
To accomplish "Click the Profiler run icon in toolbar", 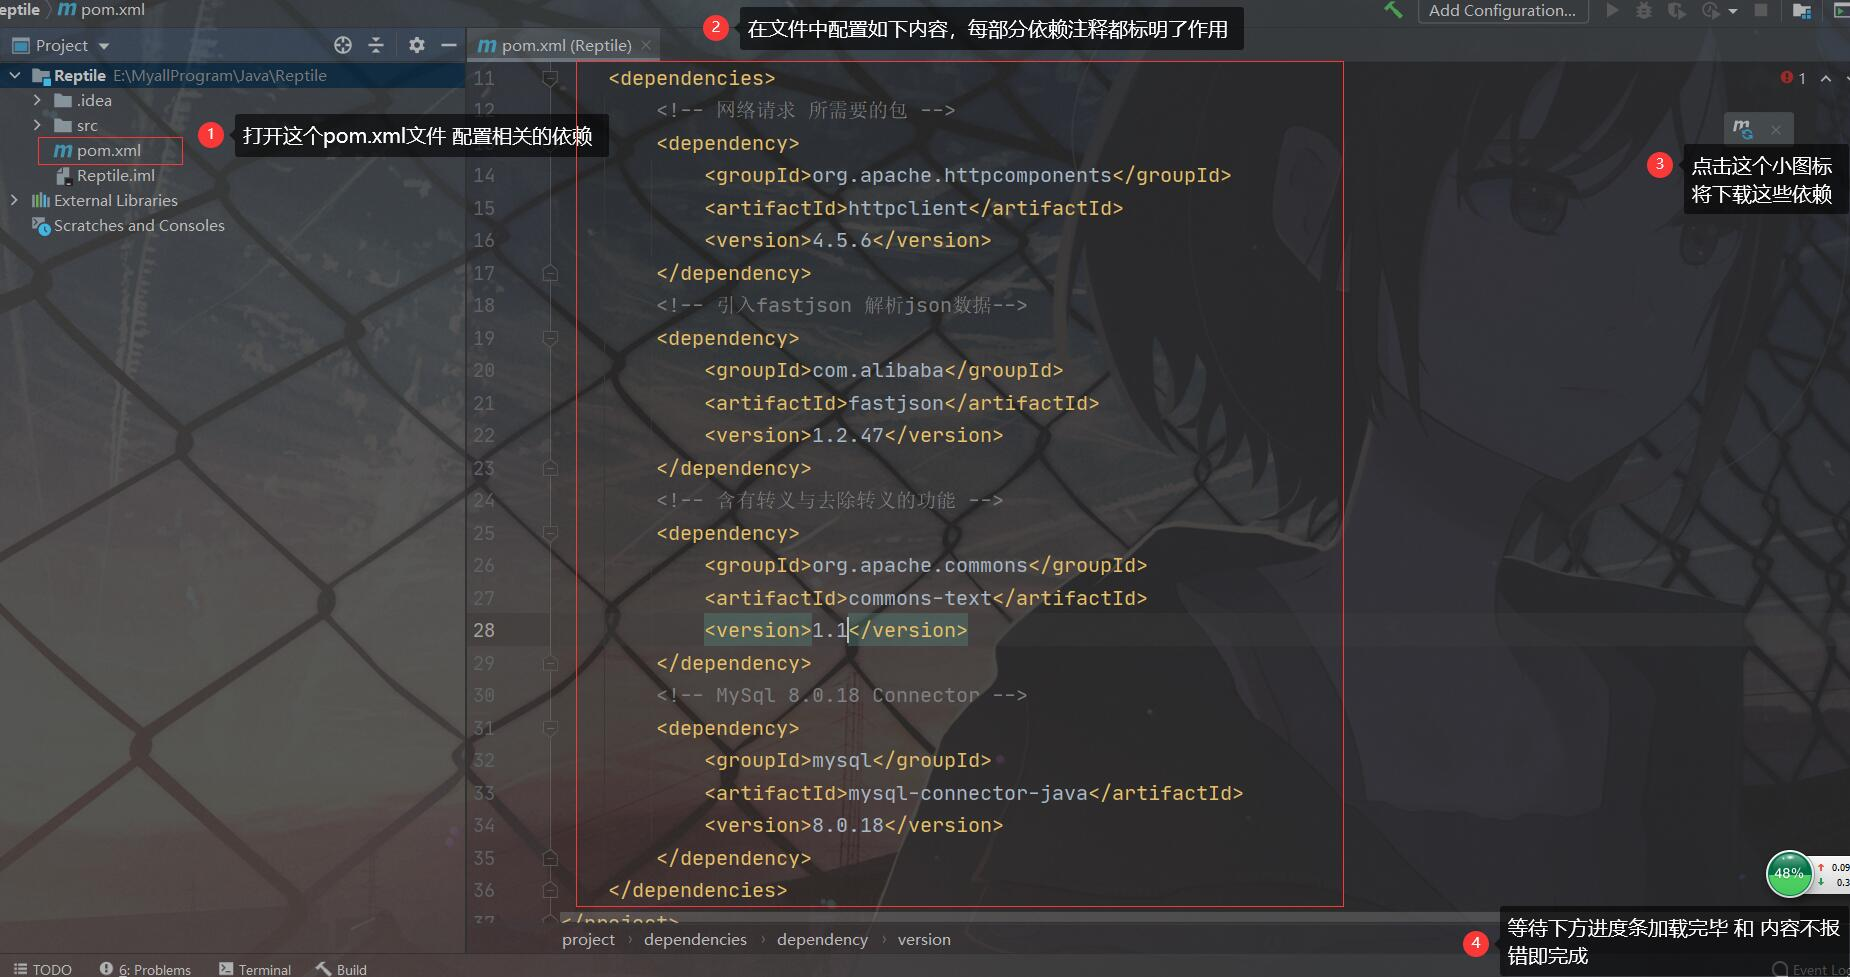I will 1711,10.
